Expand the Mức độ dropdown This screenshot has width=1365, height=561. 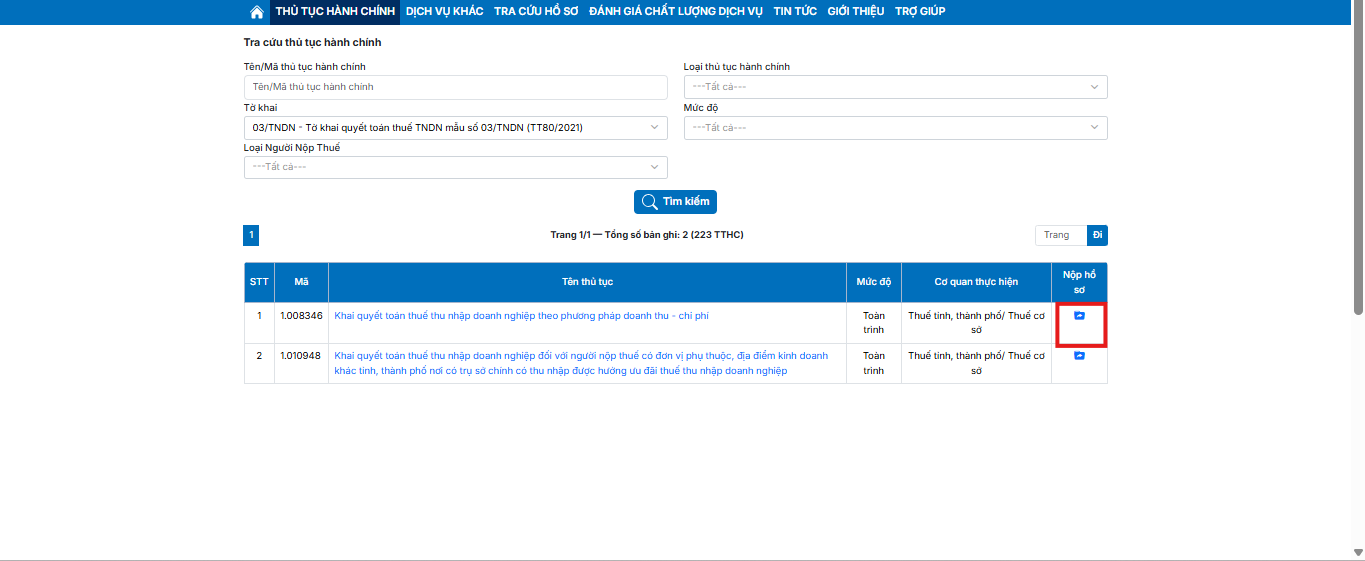click(x=895, y=128)
